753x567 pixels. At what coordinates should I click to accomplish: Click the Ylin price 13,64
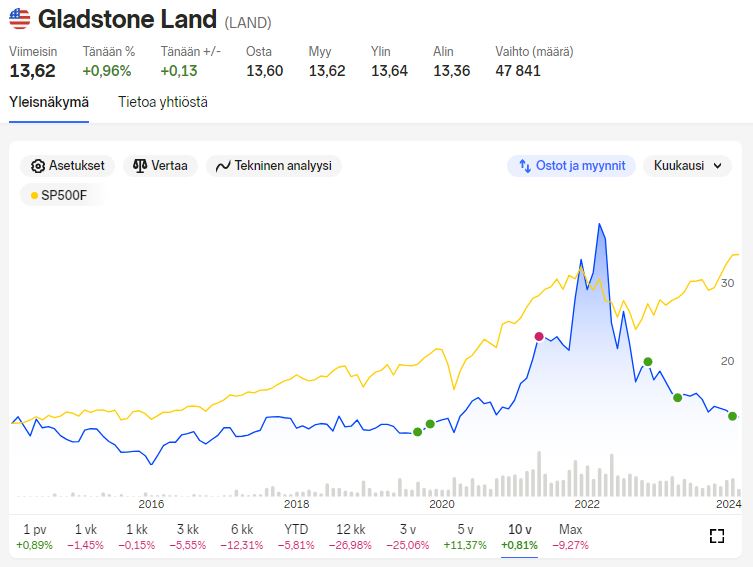389,71
